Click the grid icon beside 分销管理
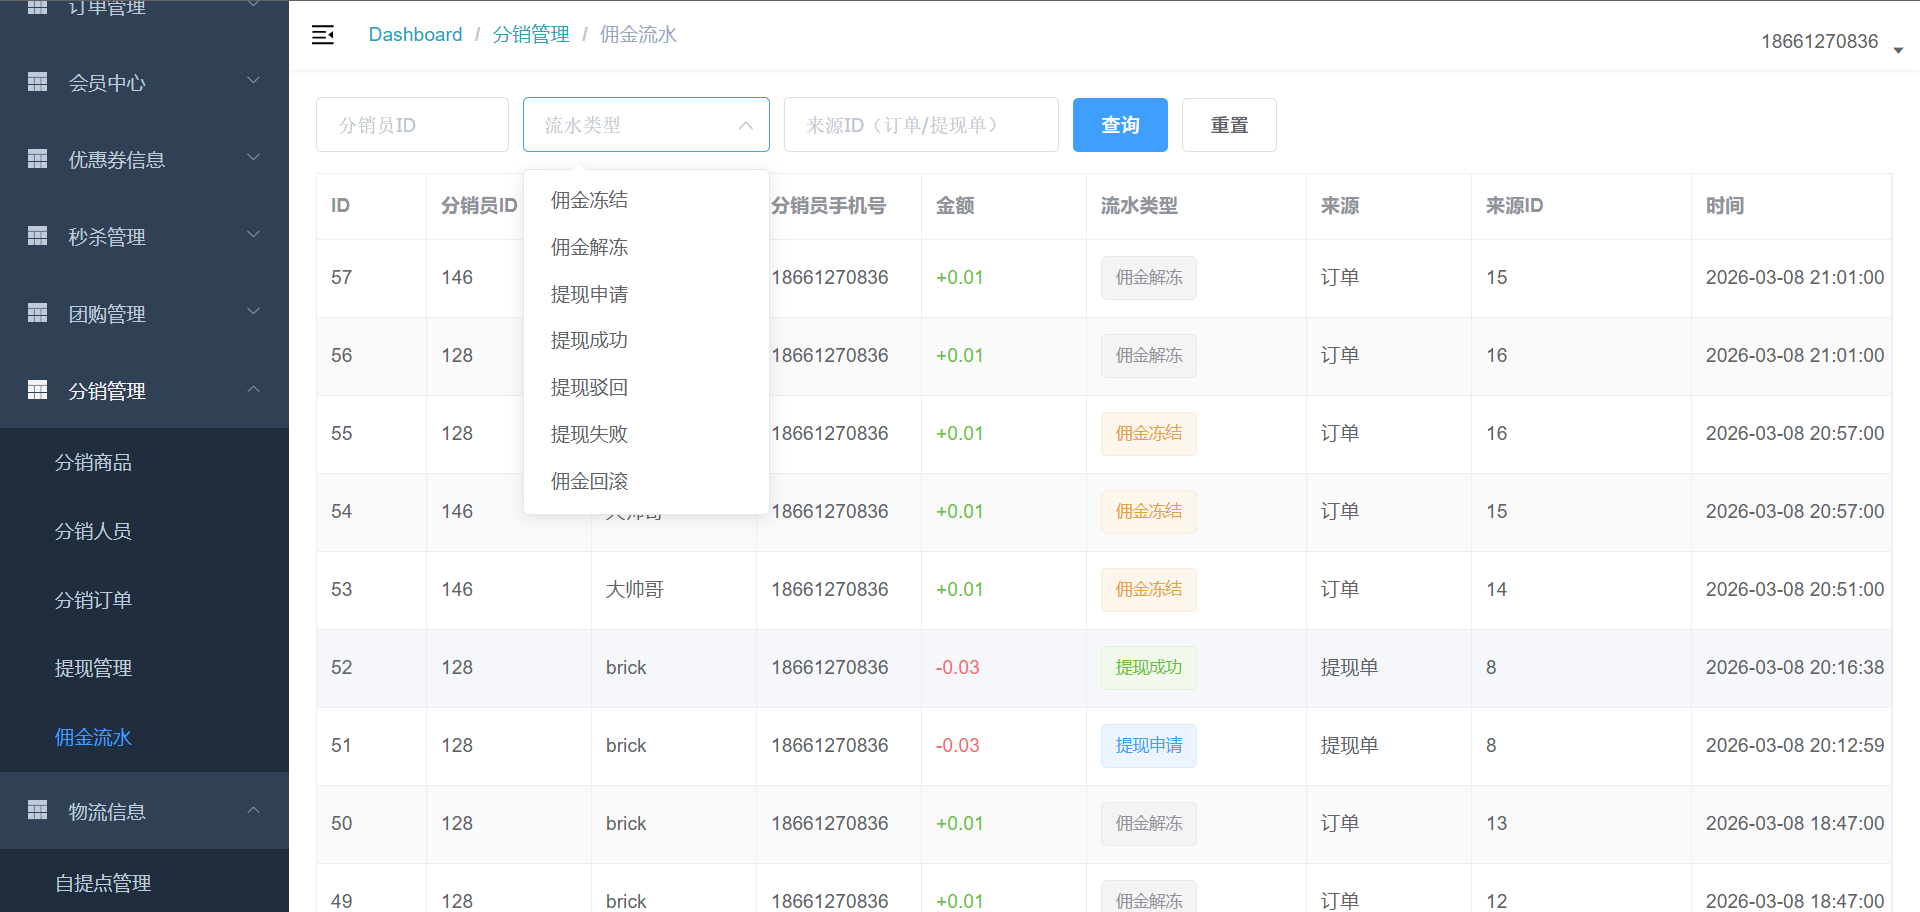1920x912 pixels. click(38, 390)
